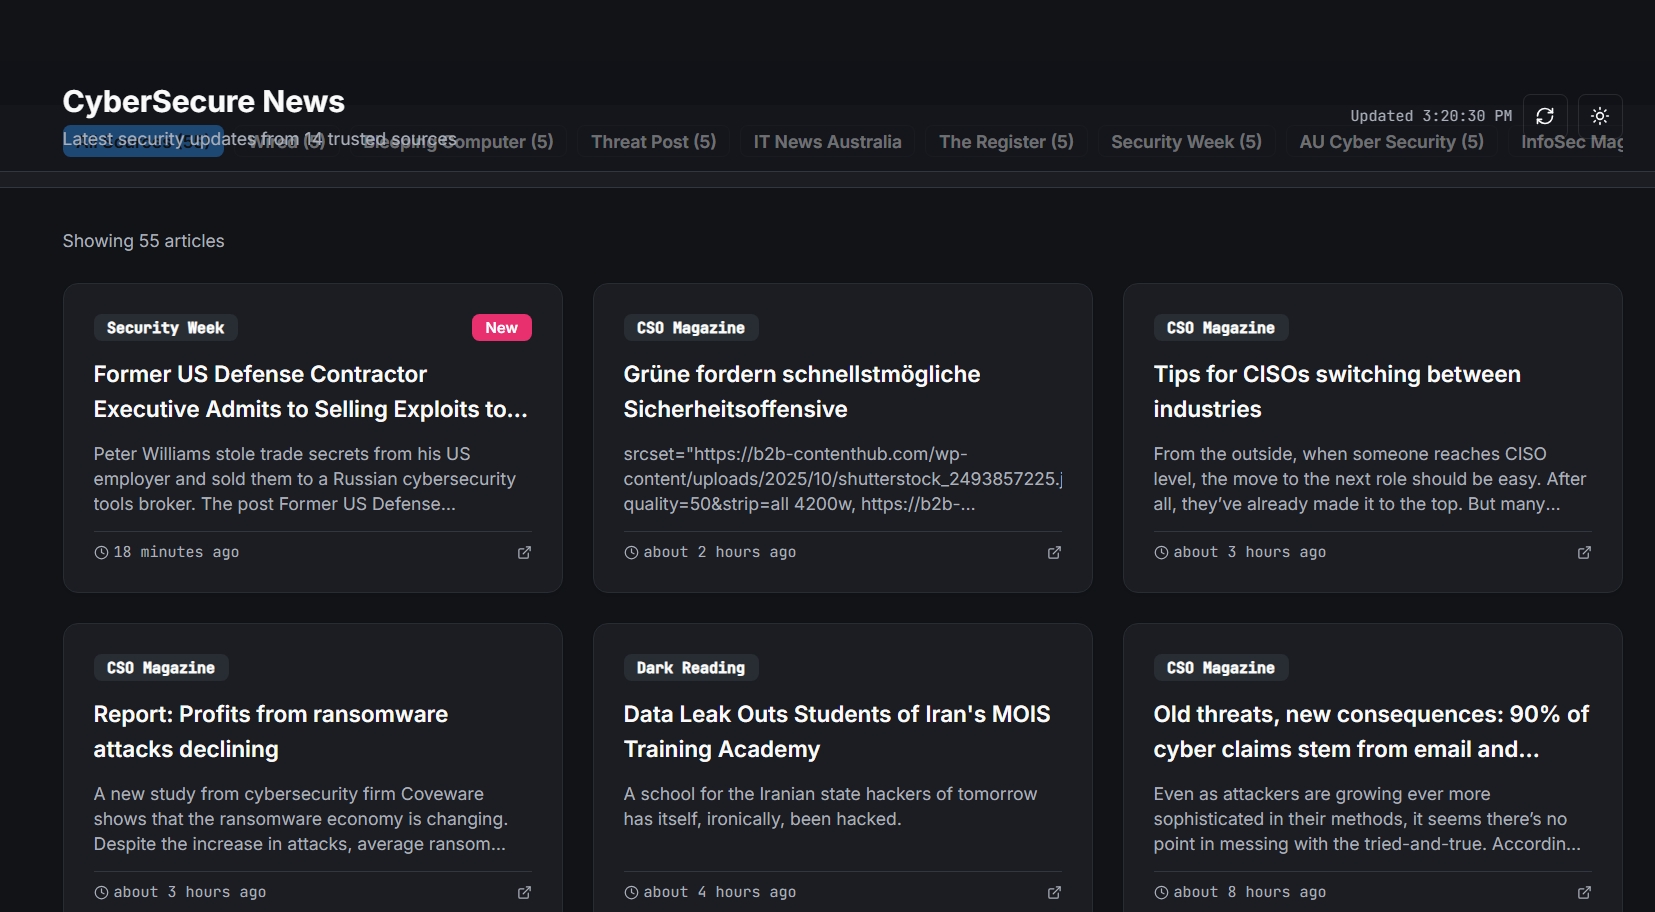Click the Security Week source tag on first card
The width and height of the screenshot is (1655, 912).
tap(165, 328)
